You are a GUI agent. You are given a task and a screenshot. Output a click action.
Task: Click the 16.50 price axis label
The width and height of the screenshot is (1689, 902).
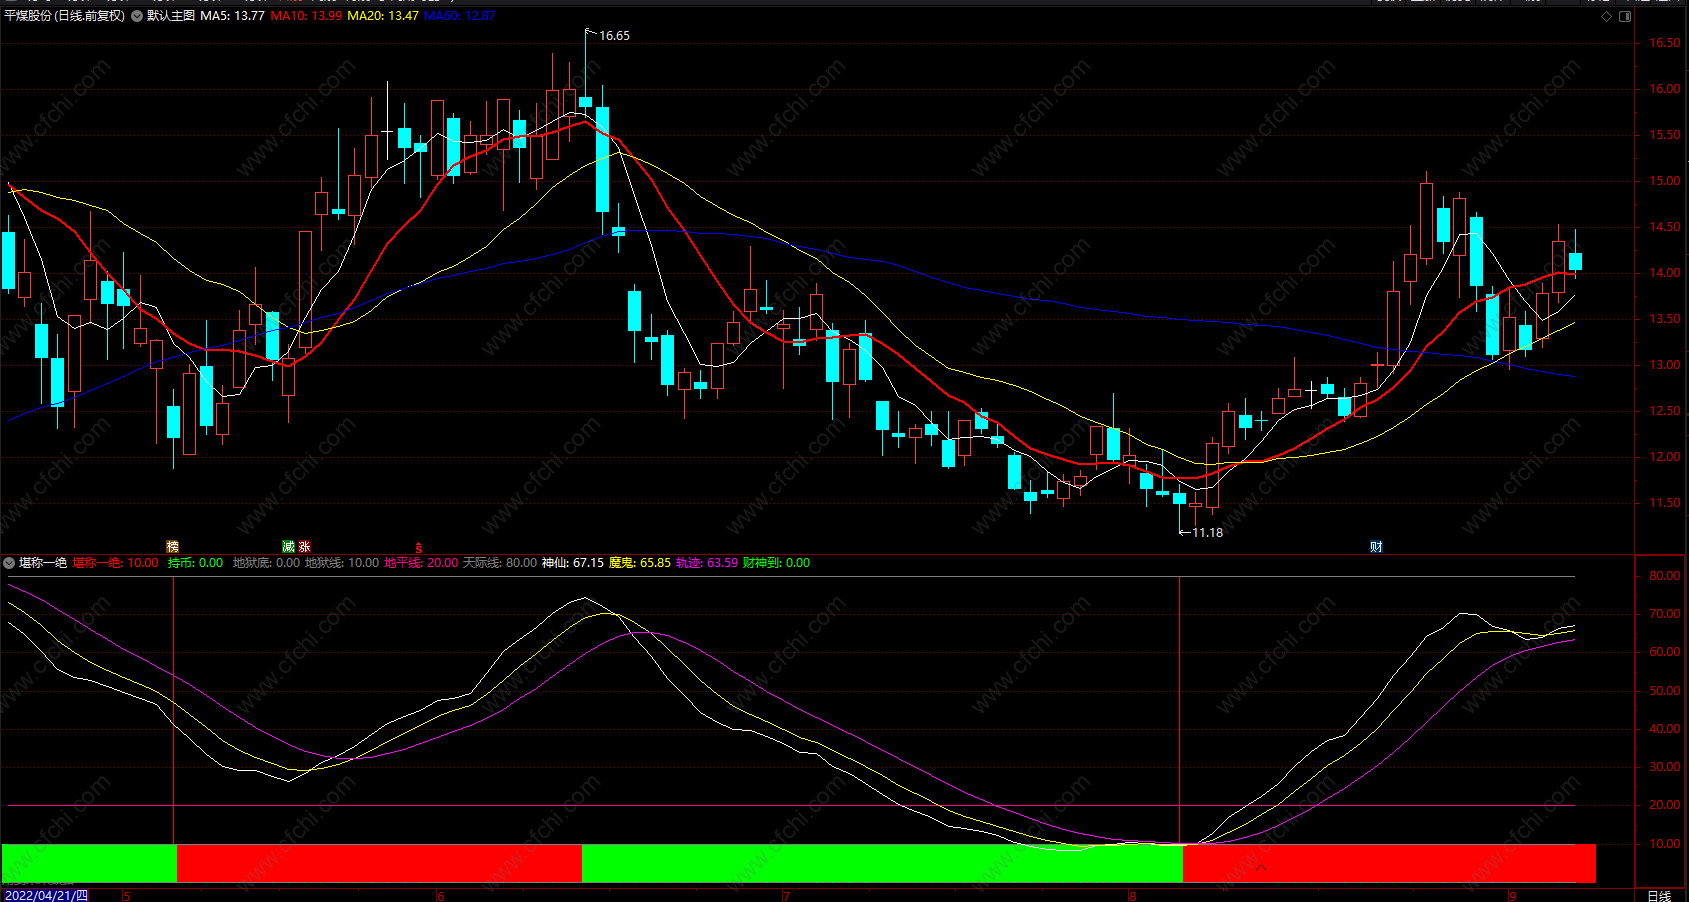(1665, 43)
